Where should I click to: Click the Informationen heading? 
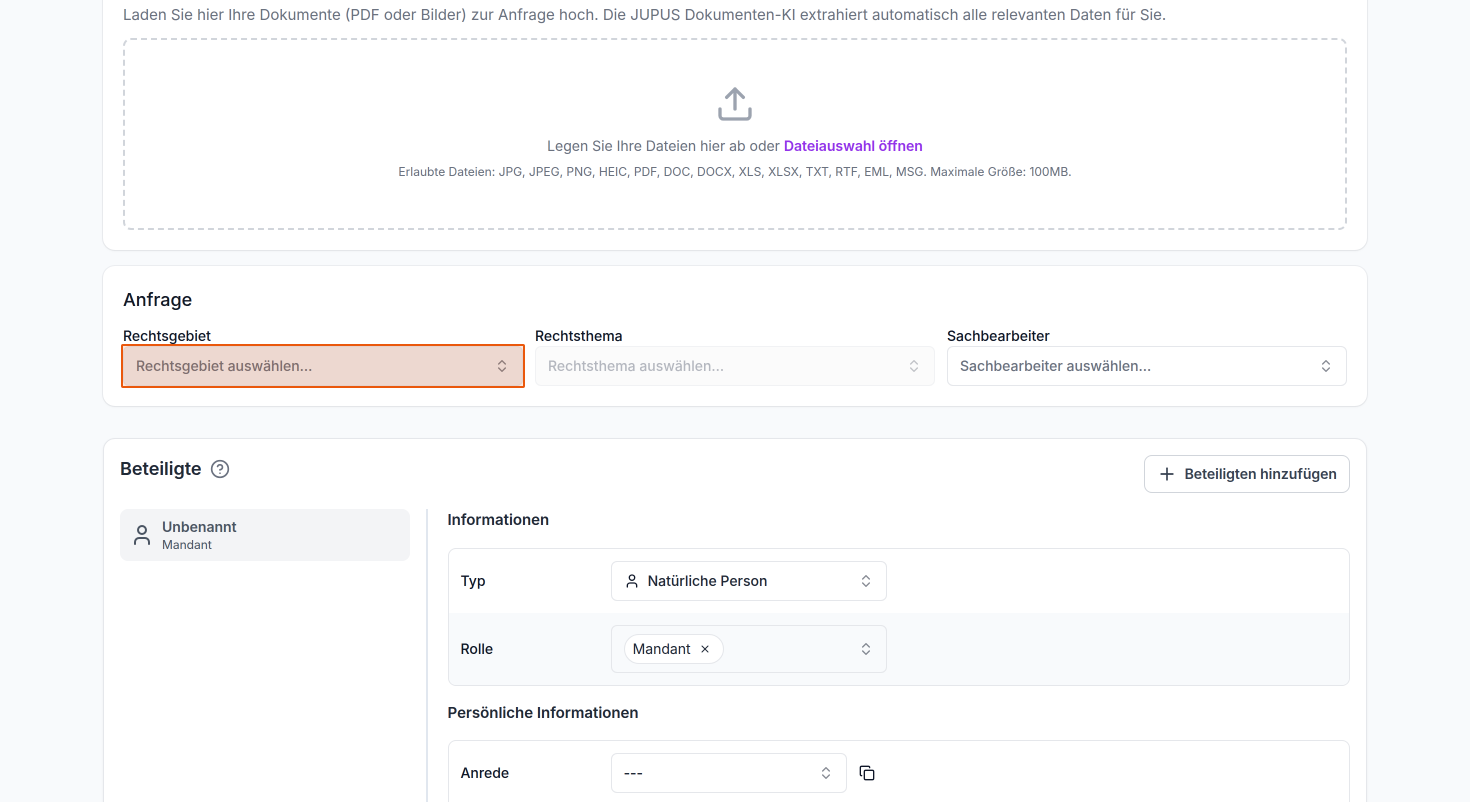pyautogui.click(x=498, y=520)
